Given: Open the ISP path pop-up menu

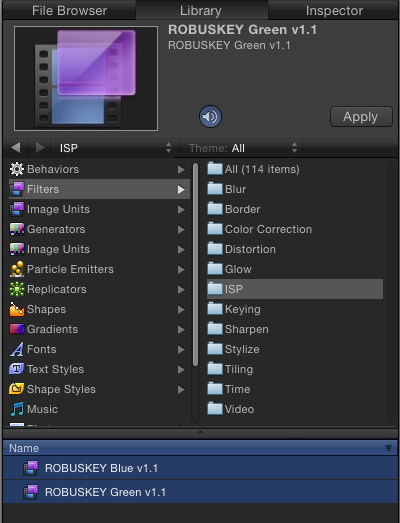Looking at the screenshot, I should (x=115, y=148).
